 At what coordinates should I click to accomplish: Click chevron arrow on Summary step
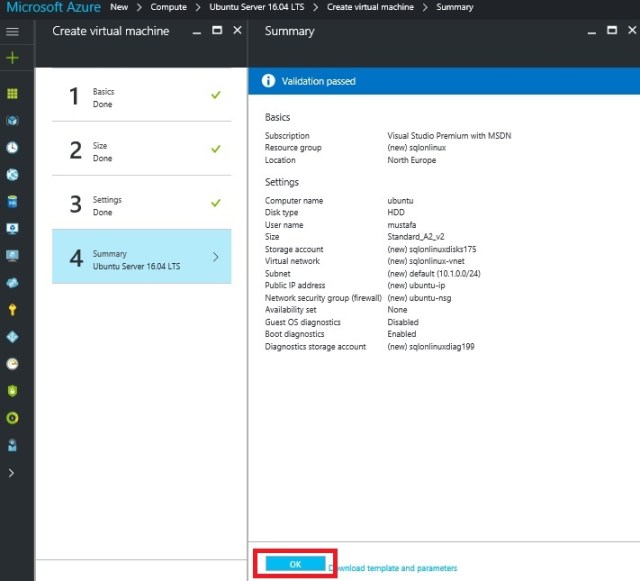216,257
